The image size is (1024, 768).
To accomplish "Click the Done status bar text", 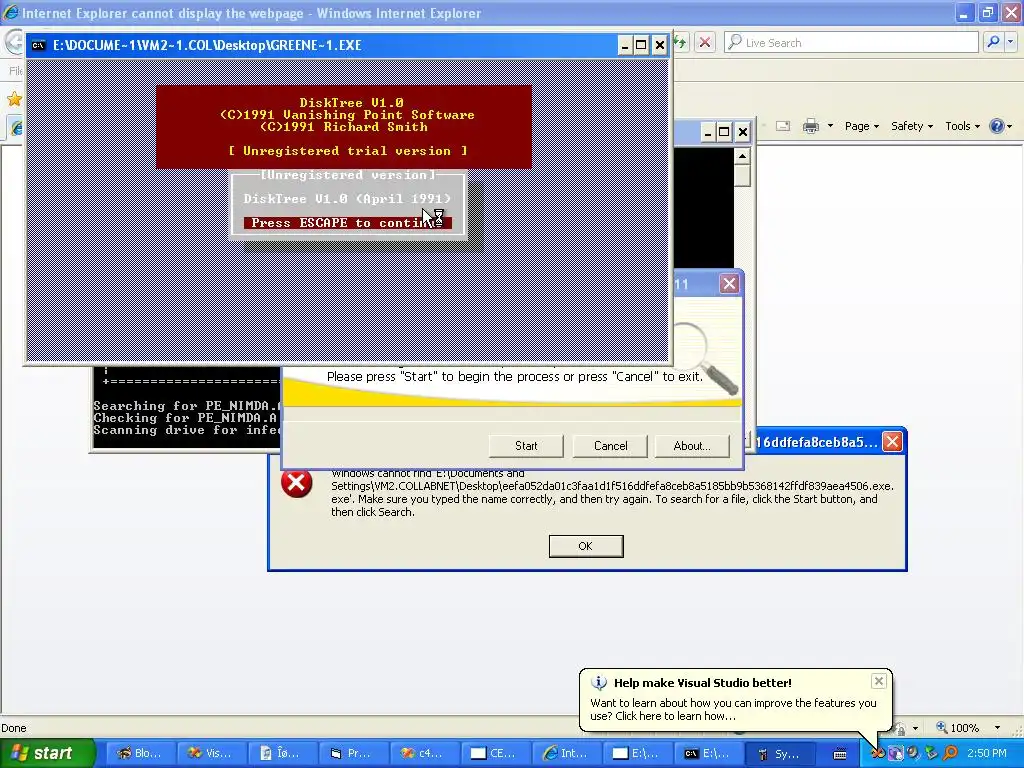I will coord(14,728).
